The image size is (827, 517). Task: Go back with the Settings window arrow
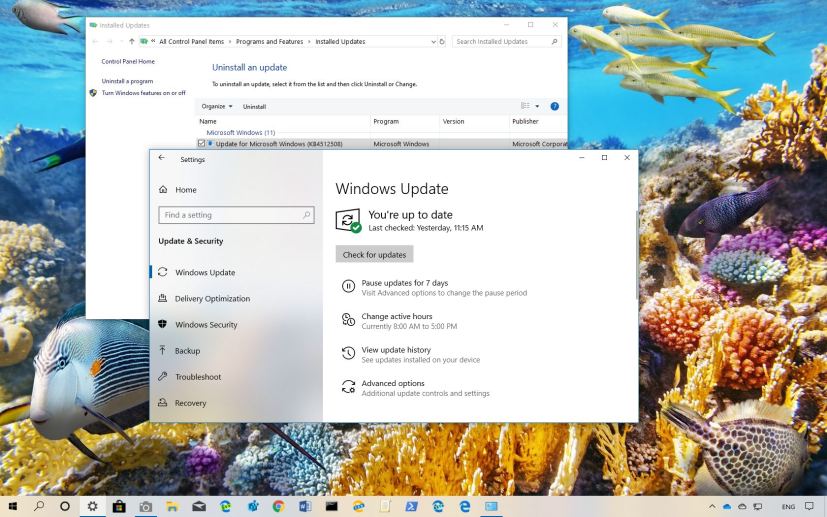pyautogui.click(x=161, y=158)
